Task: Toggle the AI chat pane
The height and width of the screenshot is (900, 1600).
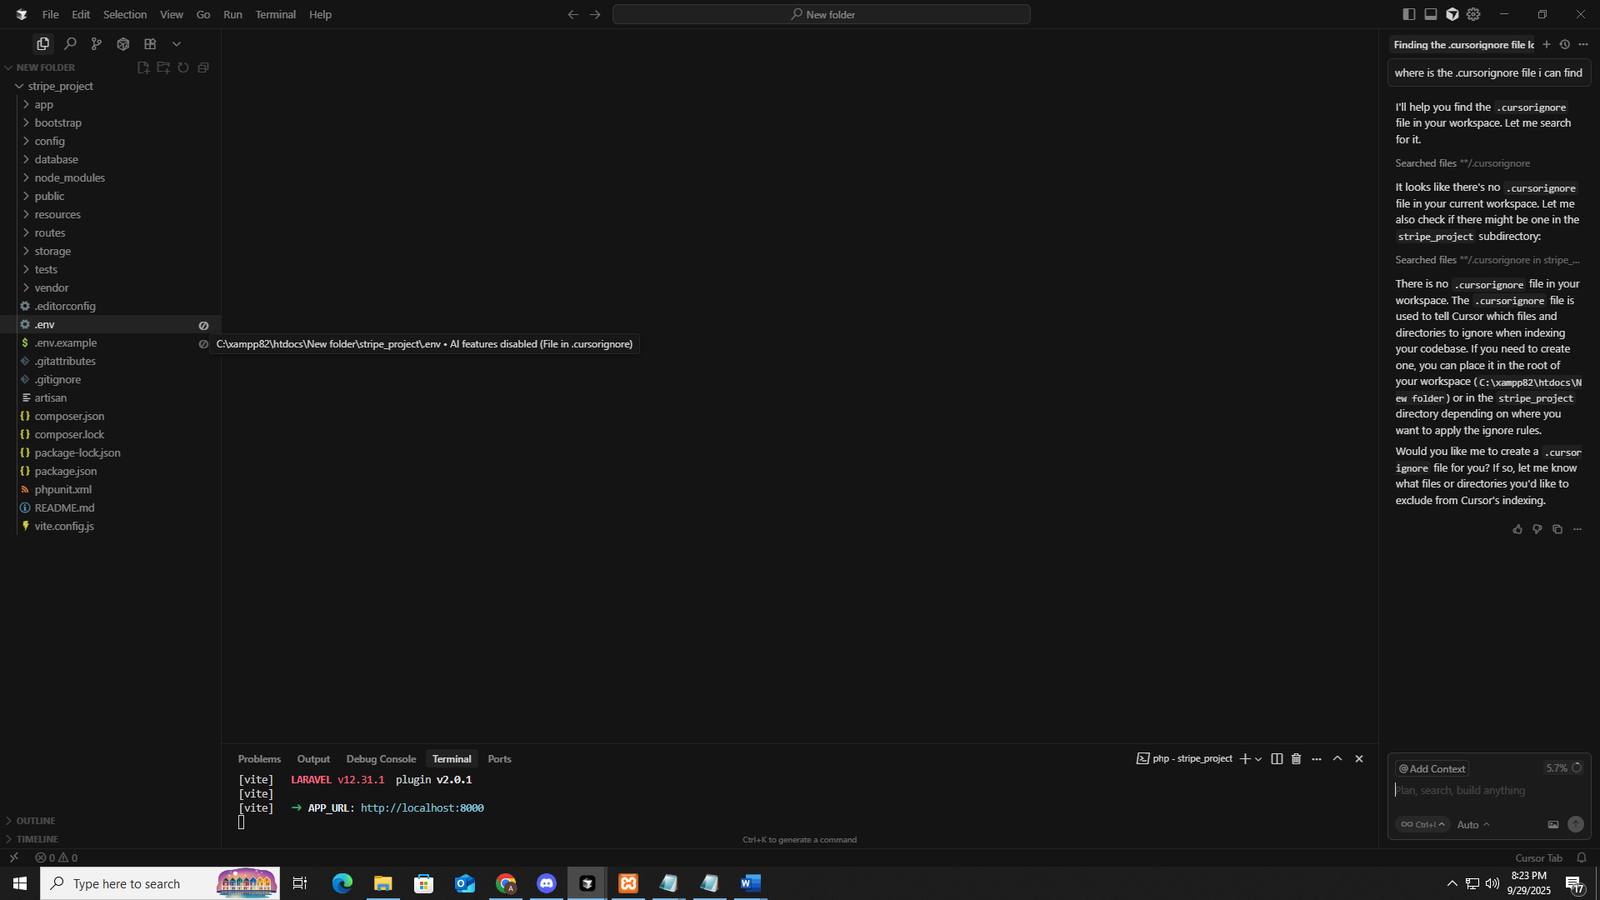Action: [x=1452, y=14]
